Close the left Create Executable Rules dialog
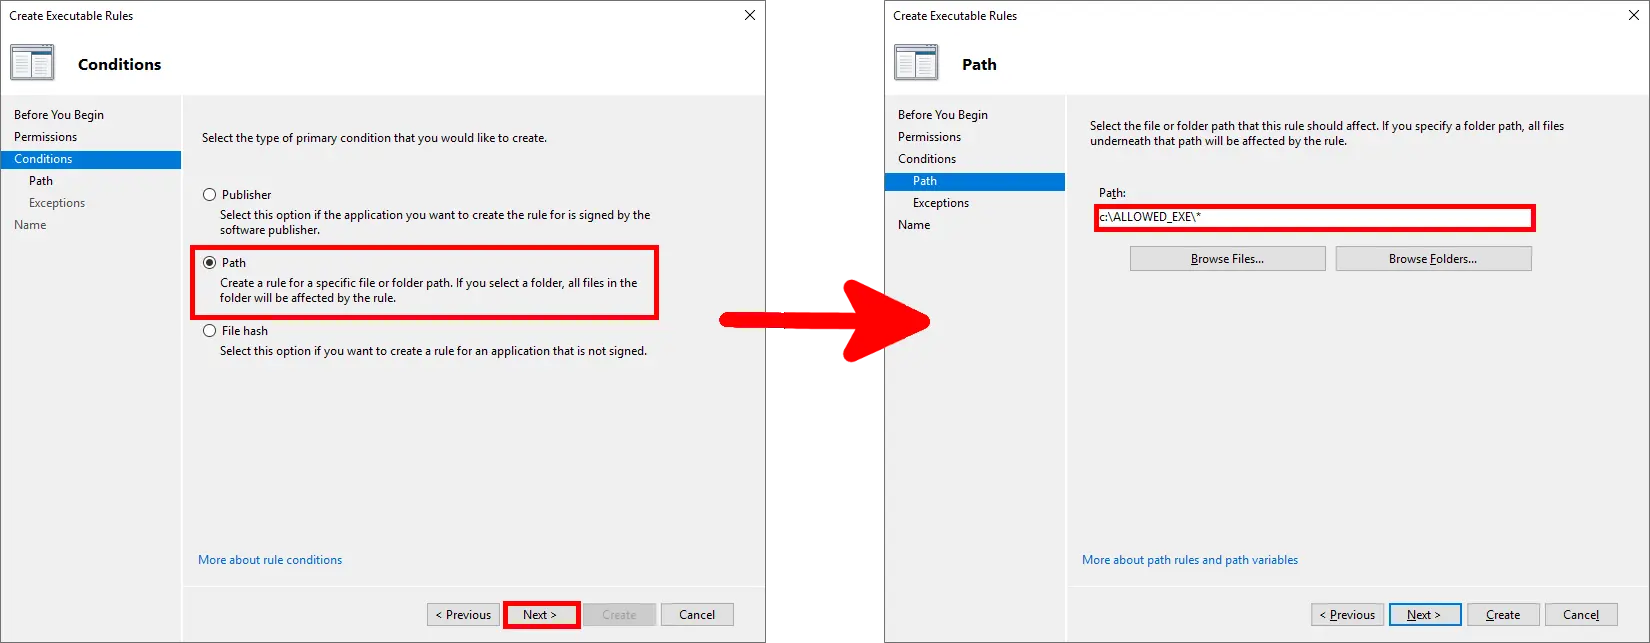The width and height of the screenshot is (1650, 643). [x=750, y=15]
